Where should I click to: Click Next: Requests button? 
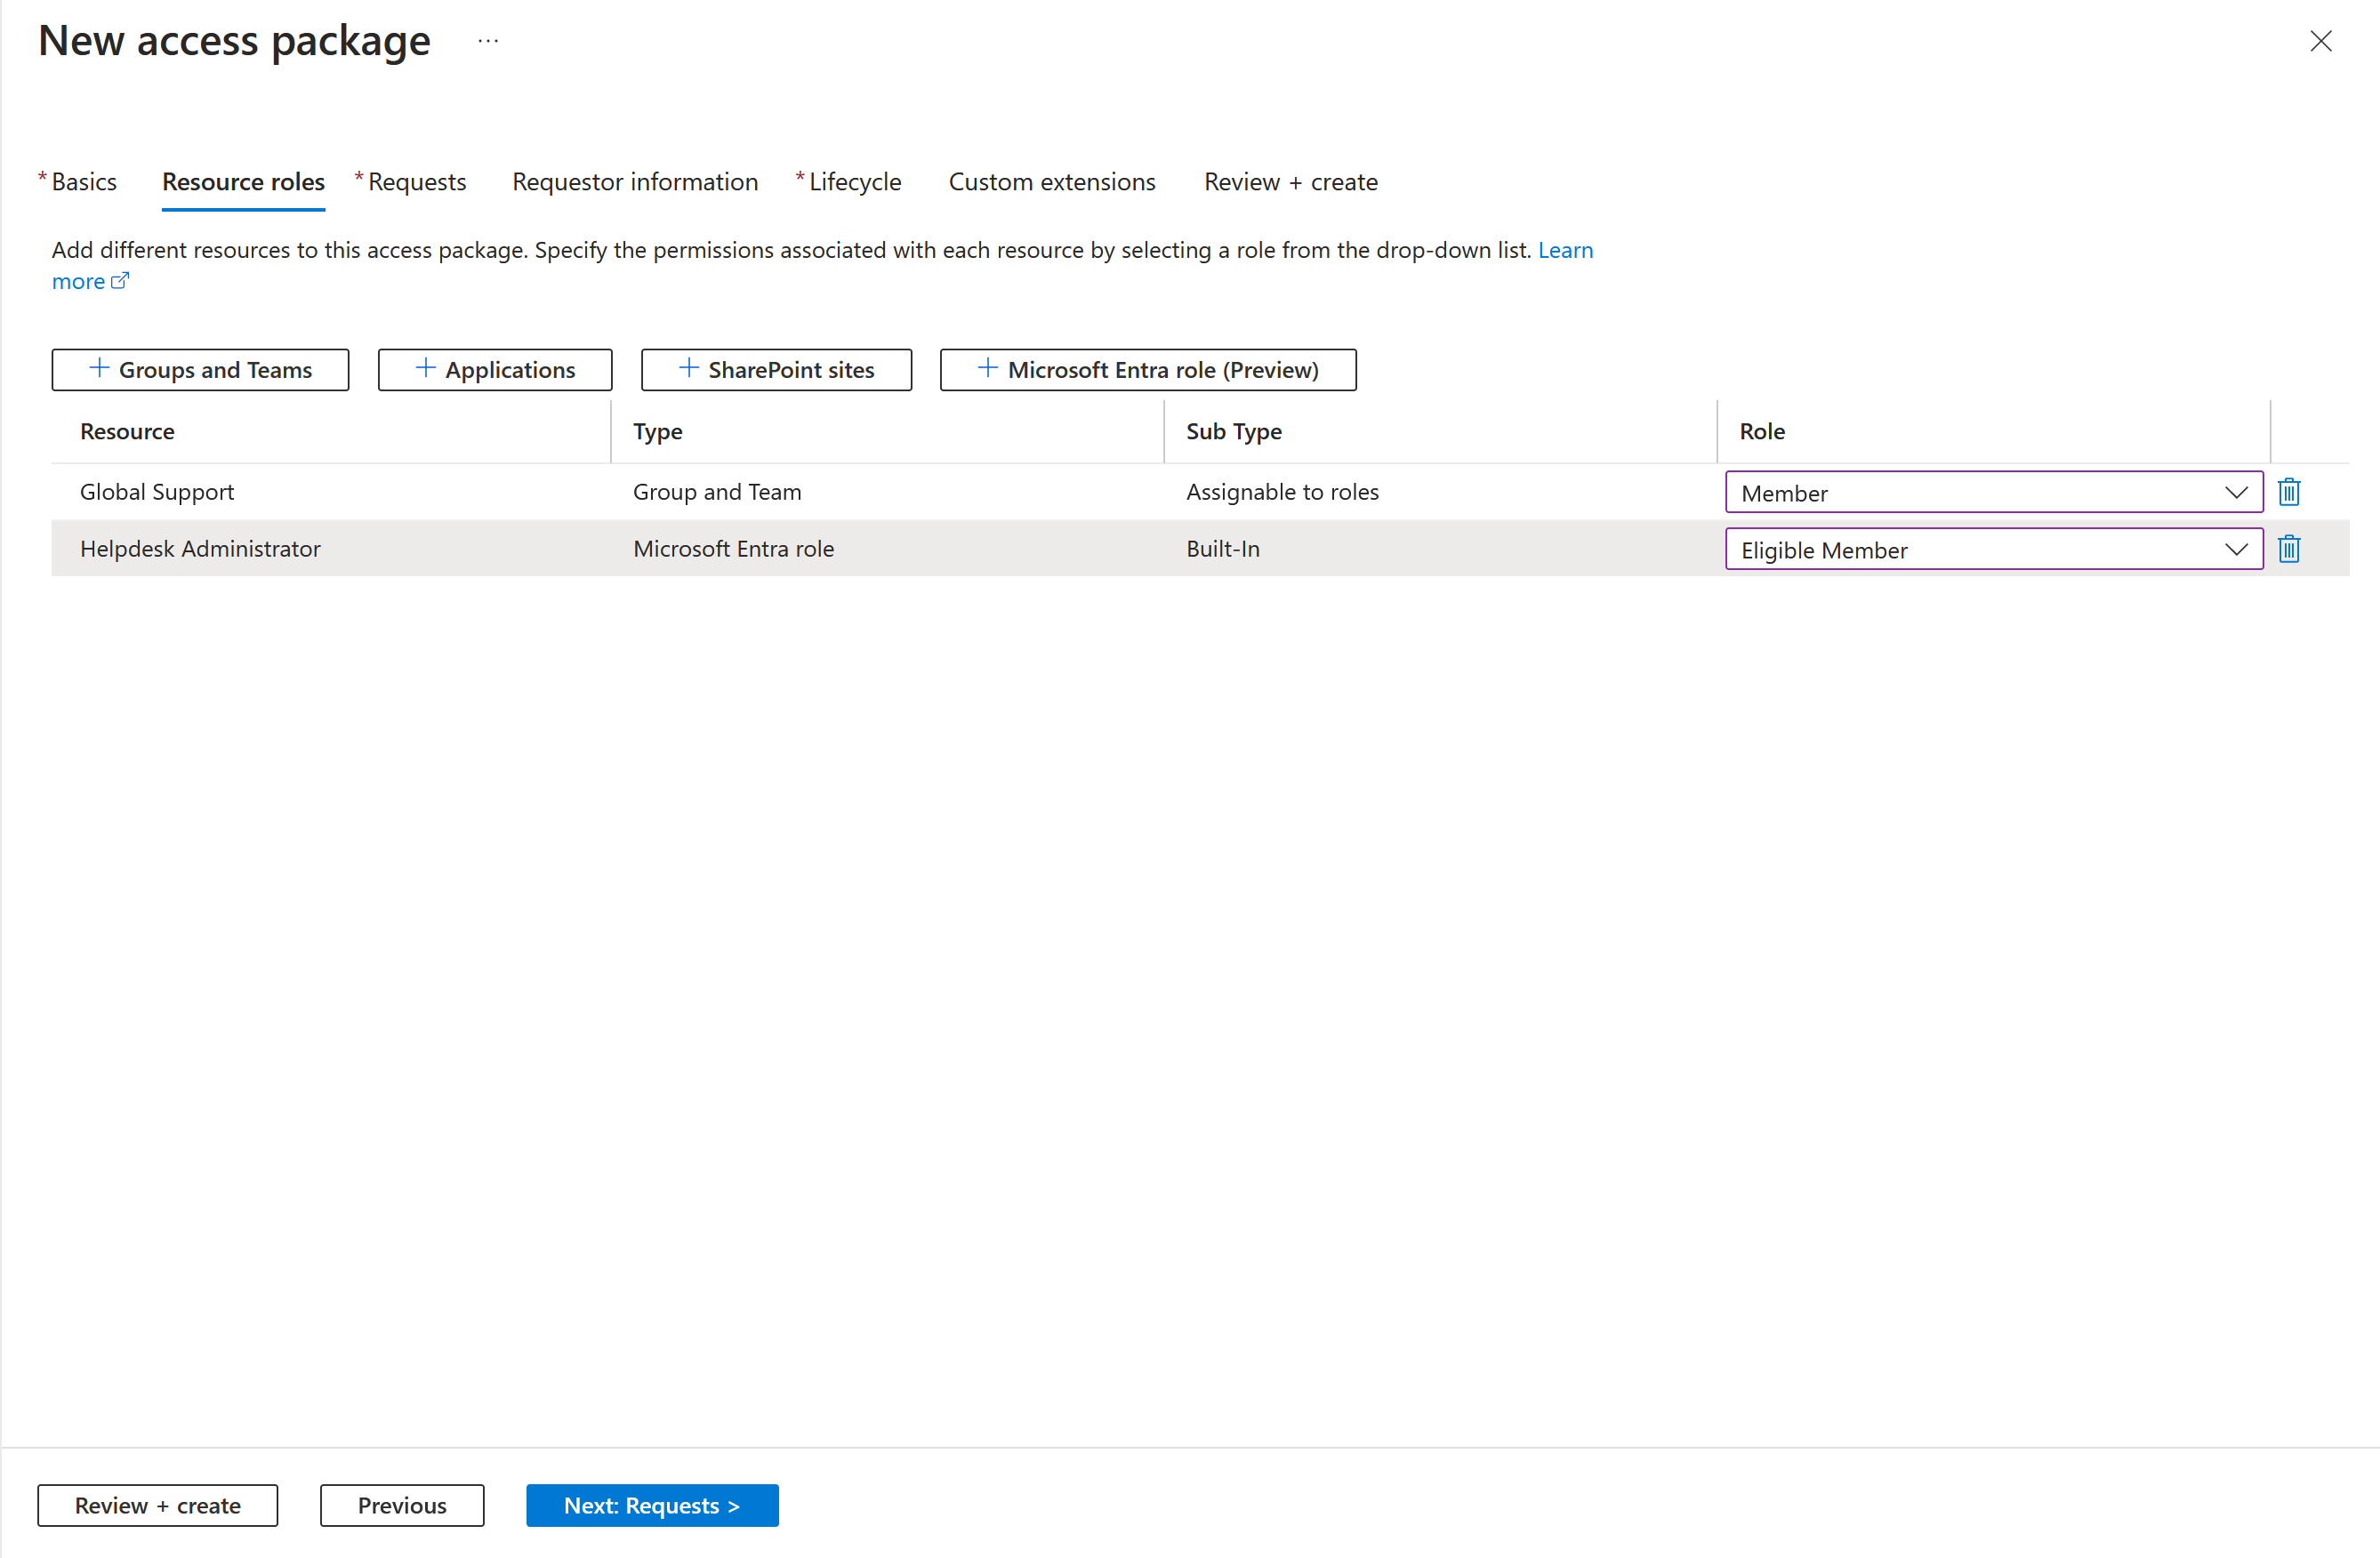(654, 1504)
